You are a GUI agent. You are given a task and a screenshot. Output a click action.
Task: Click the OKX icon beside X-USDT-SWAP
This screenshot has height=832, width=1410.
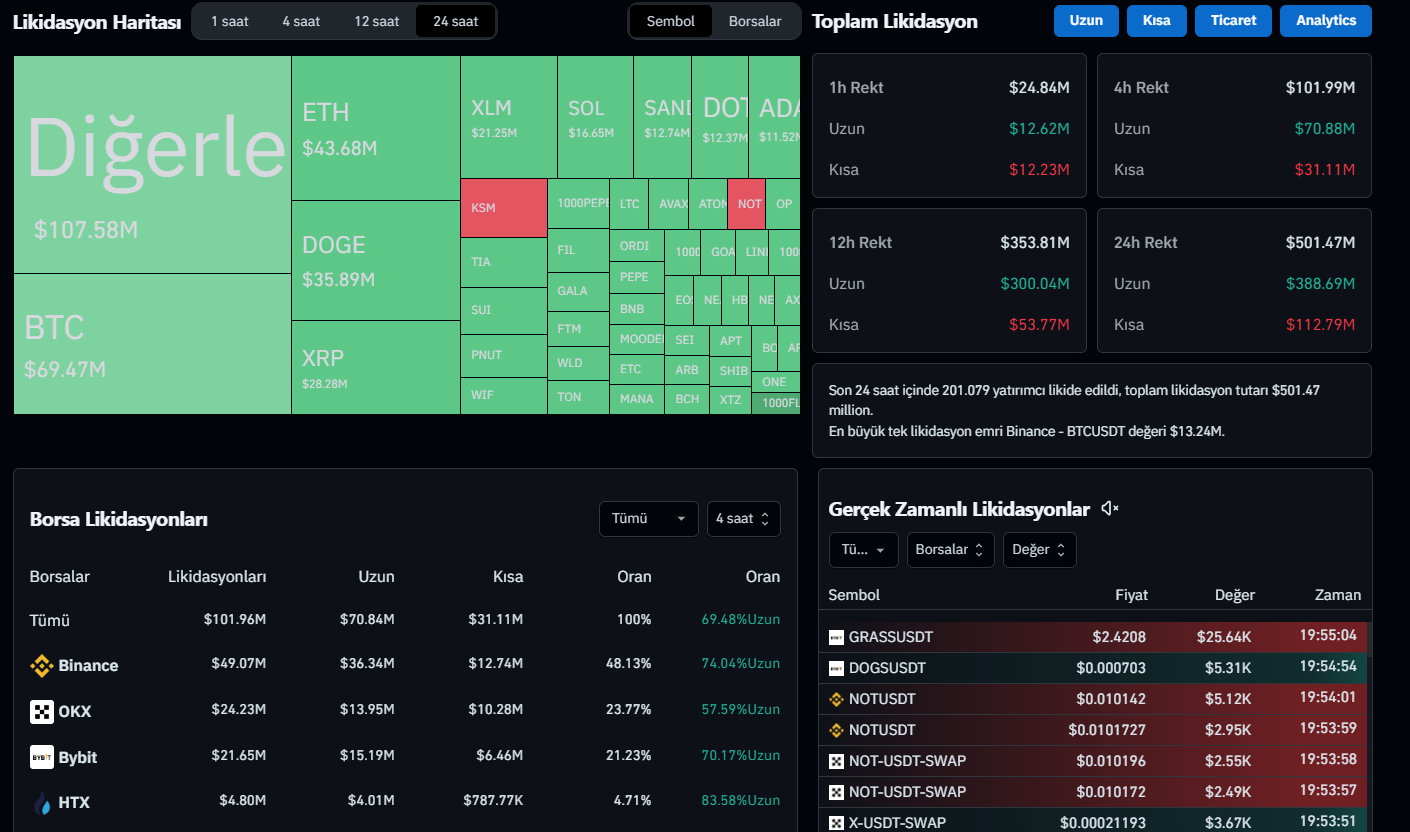click(836, 823)
